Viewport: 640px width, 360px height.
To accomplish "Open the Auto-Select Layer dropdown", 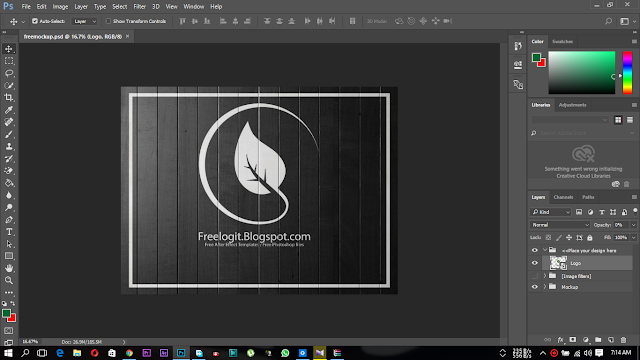I will point(85,21).
